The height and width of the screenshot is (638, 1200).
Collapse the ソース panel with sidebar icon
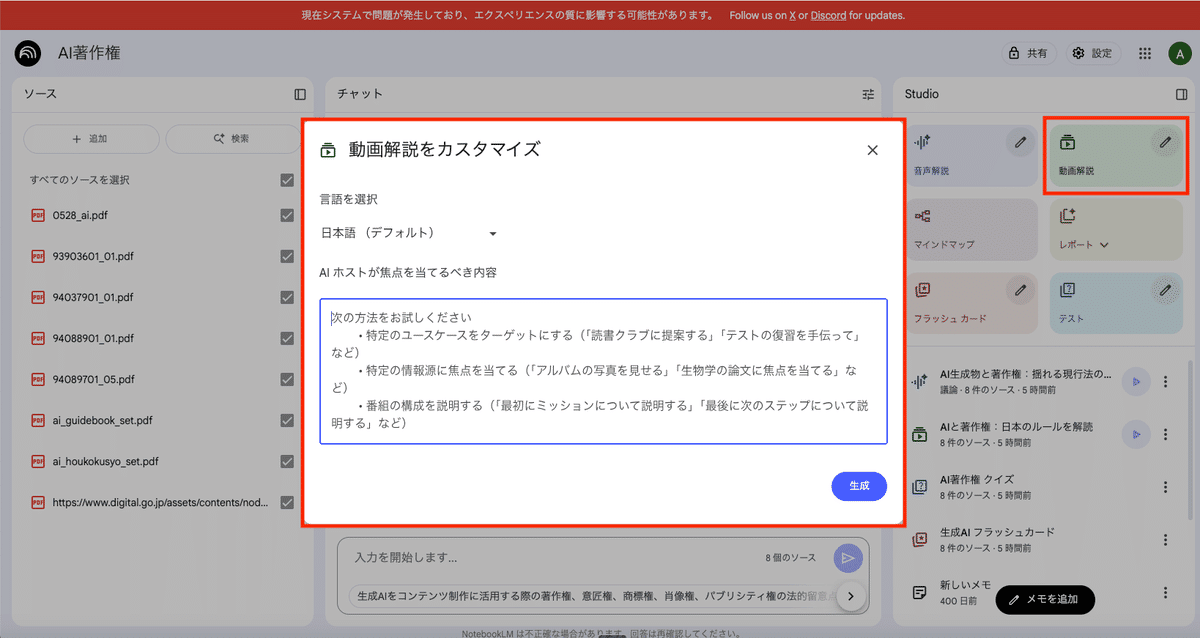(x=300, y=94)
